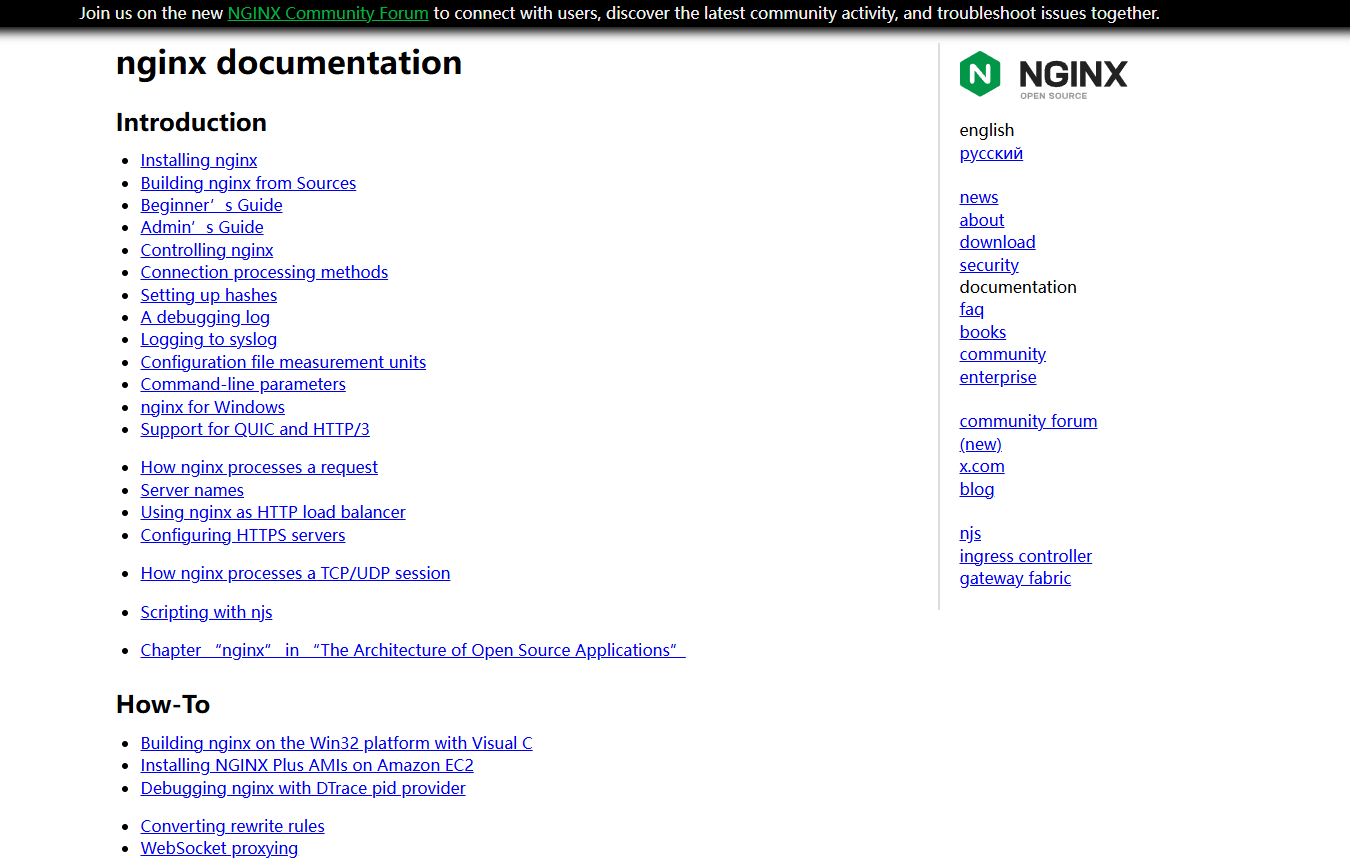Click the 'Introduction' section heading
The image size is (1350, 868).
pyautogui.click(x=191, y=122)
